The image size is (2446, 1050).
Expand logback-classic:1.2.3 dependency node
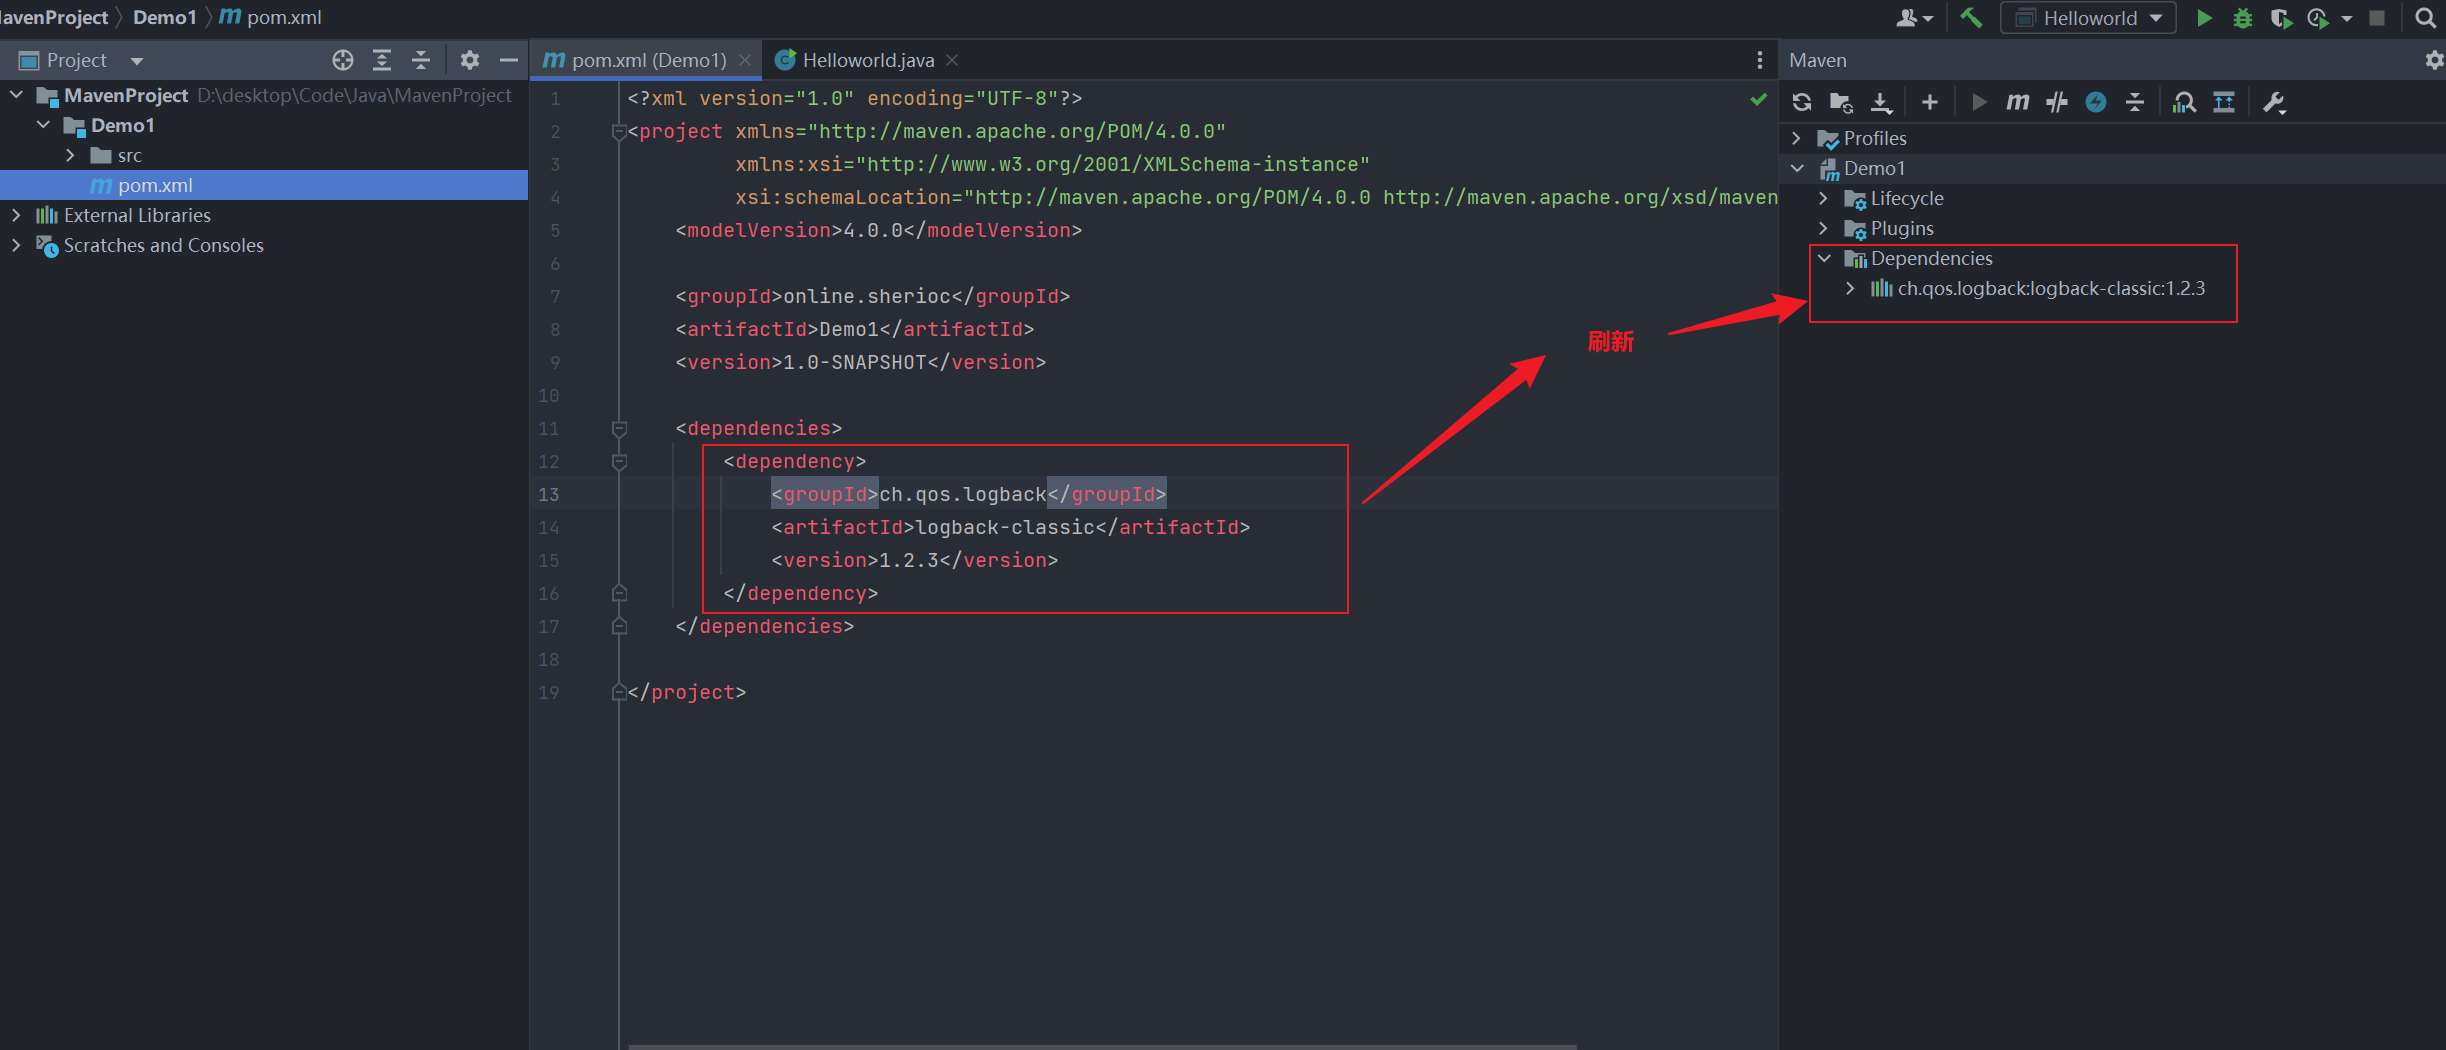click(x=1851, y=288)
